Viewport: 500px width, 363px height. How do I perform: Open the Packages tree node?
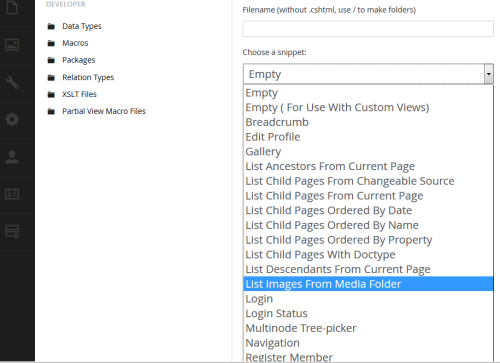79,60
